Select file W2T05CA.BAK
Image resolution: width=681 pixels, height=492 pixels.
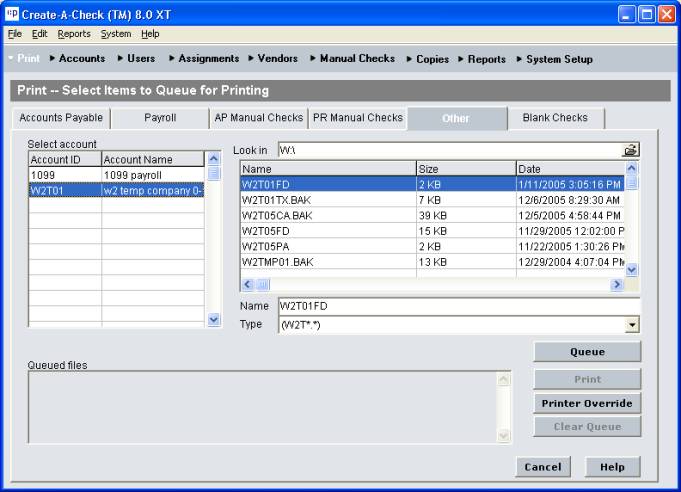432,216
